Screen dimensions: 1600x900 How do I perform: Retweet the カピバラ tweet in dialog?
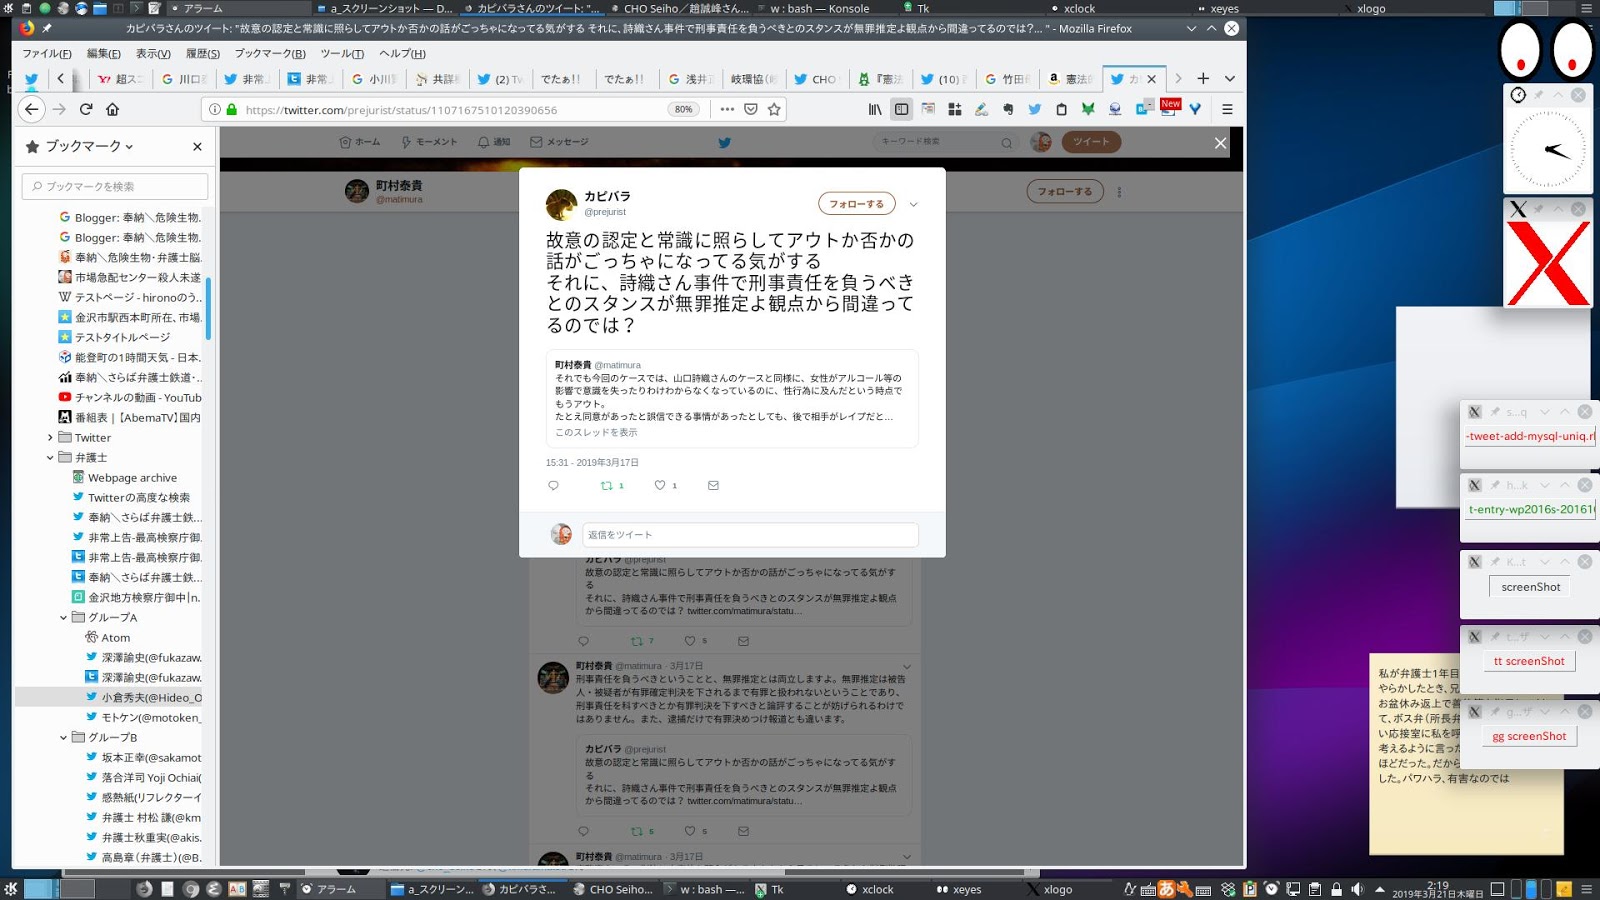coord(607,485)
